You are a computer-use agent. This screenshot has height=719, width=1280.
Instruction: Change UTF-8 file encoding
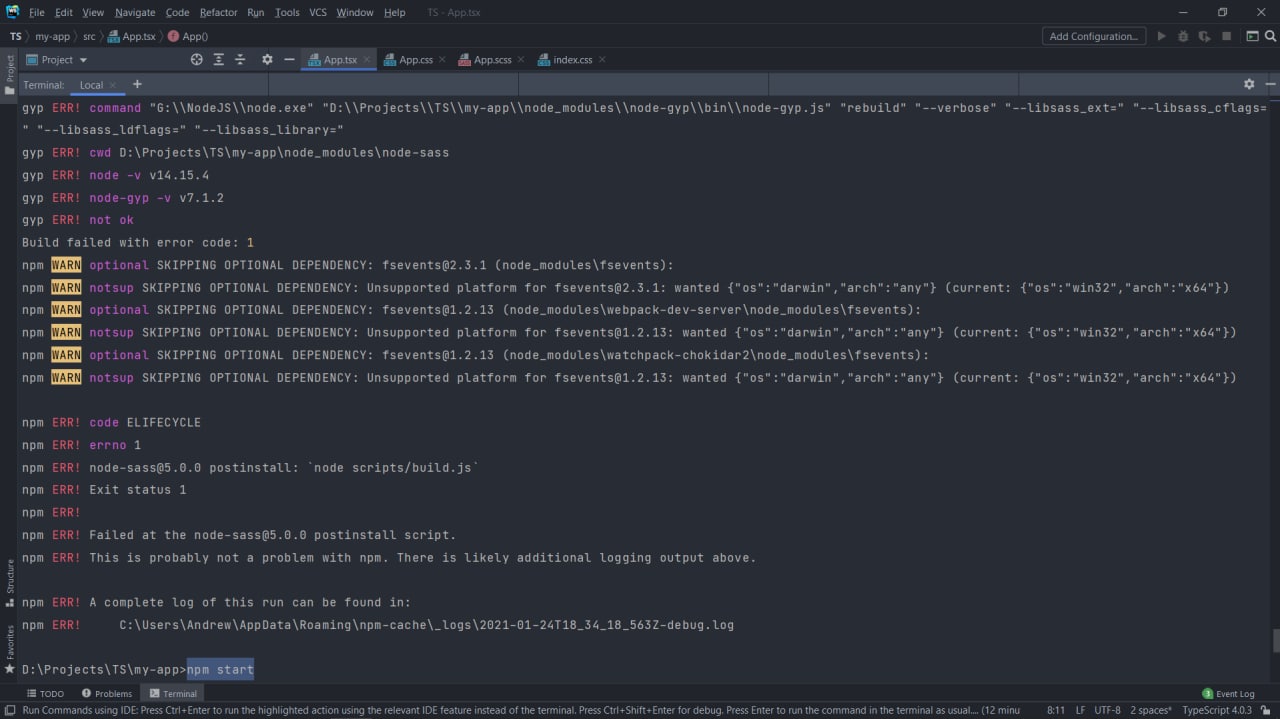[1107, 710]
